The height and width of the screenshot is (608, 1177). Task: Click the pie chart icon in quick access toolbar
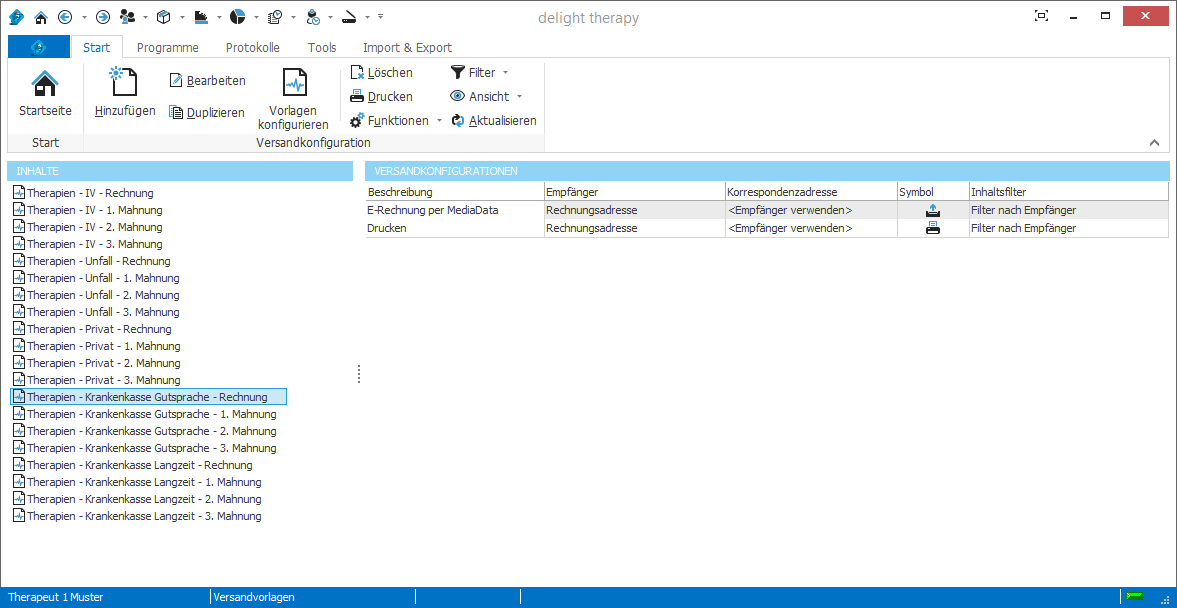[237, 17]
